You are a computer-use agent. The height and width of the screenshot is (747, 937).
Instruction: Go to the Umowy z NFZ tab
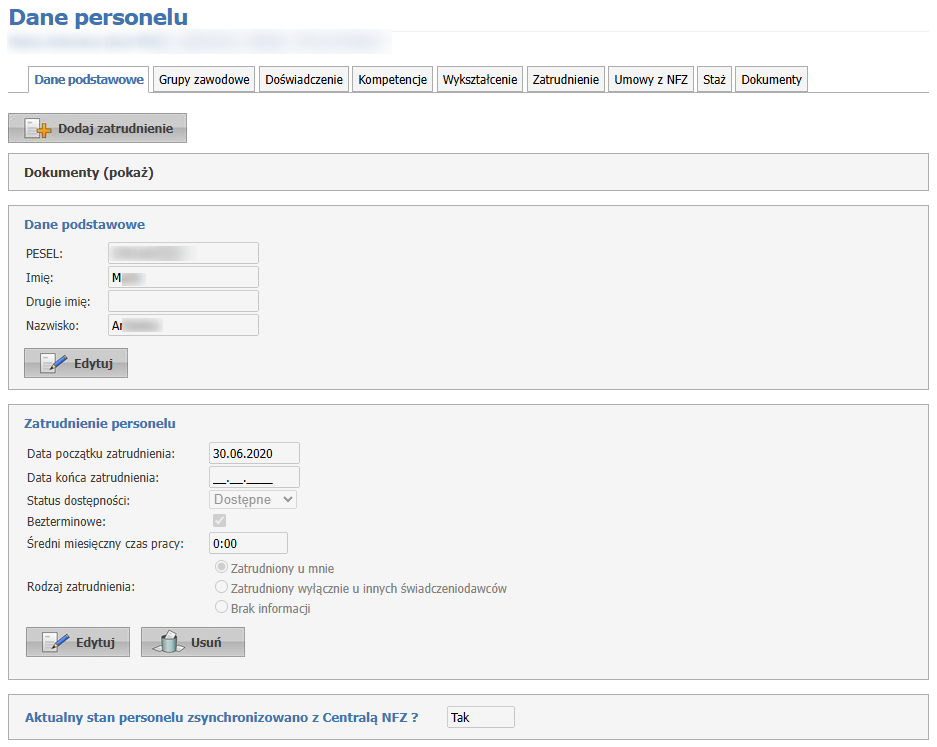tap(651, 80)
